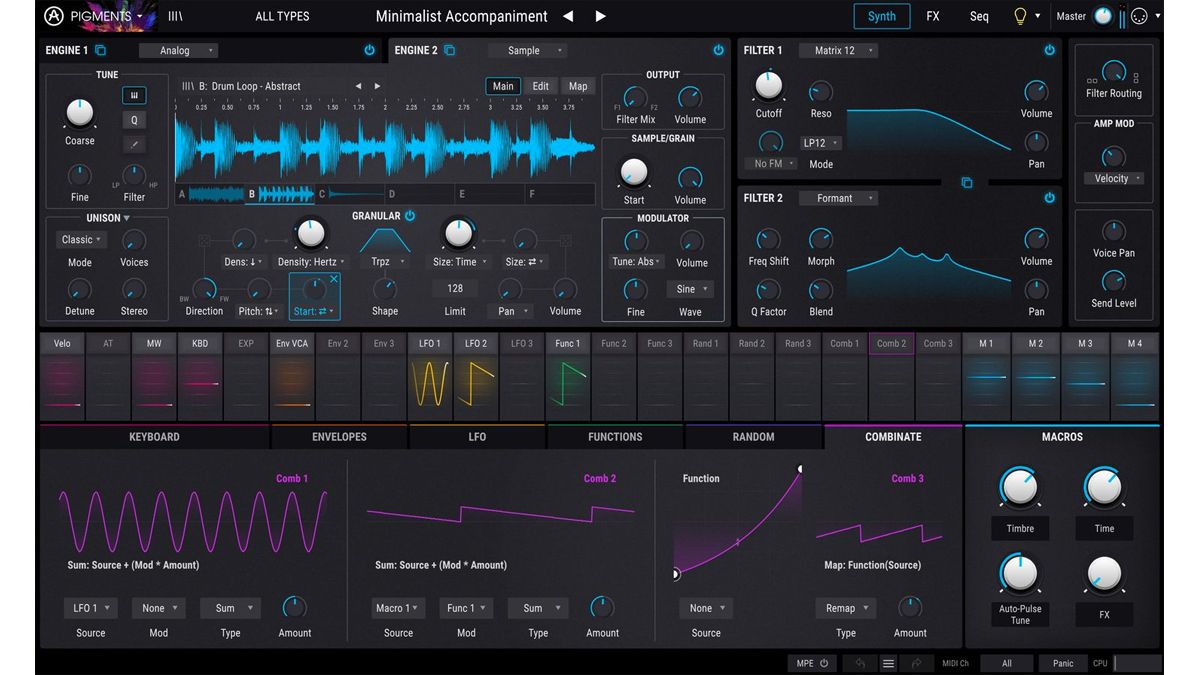Open the Functions modulation tab
The image size is (1200, 675).
[x=615, y=437]
